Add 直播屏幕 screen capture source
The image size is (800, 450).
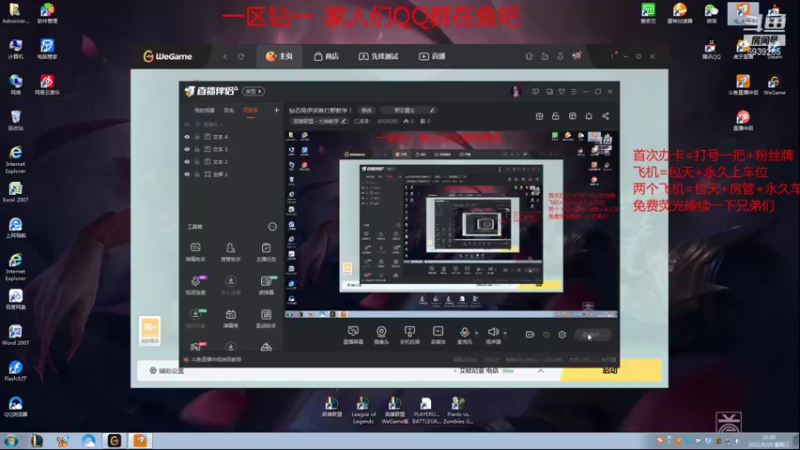353,335
